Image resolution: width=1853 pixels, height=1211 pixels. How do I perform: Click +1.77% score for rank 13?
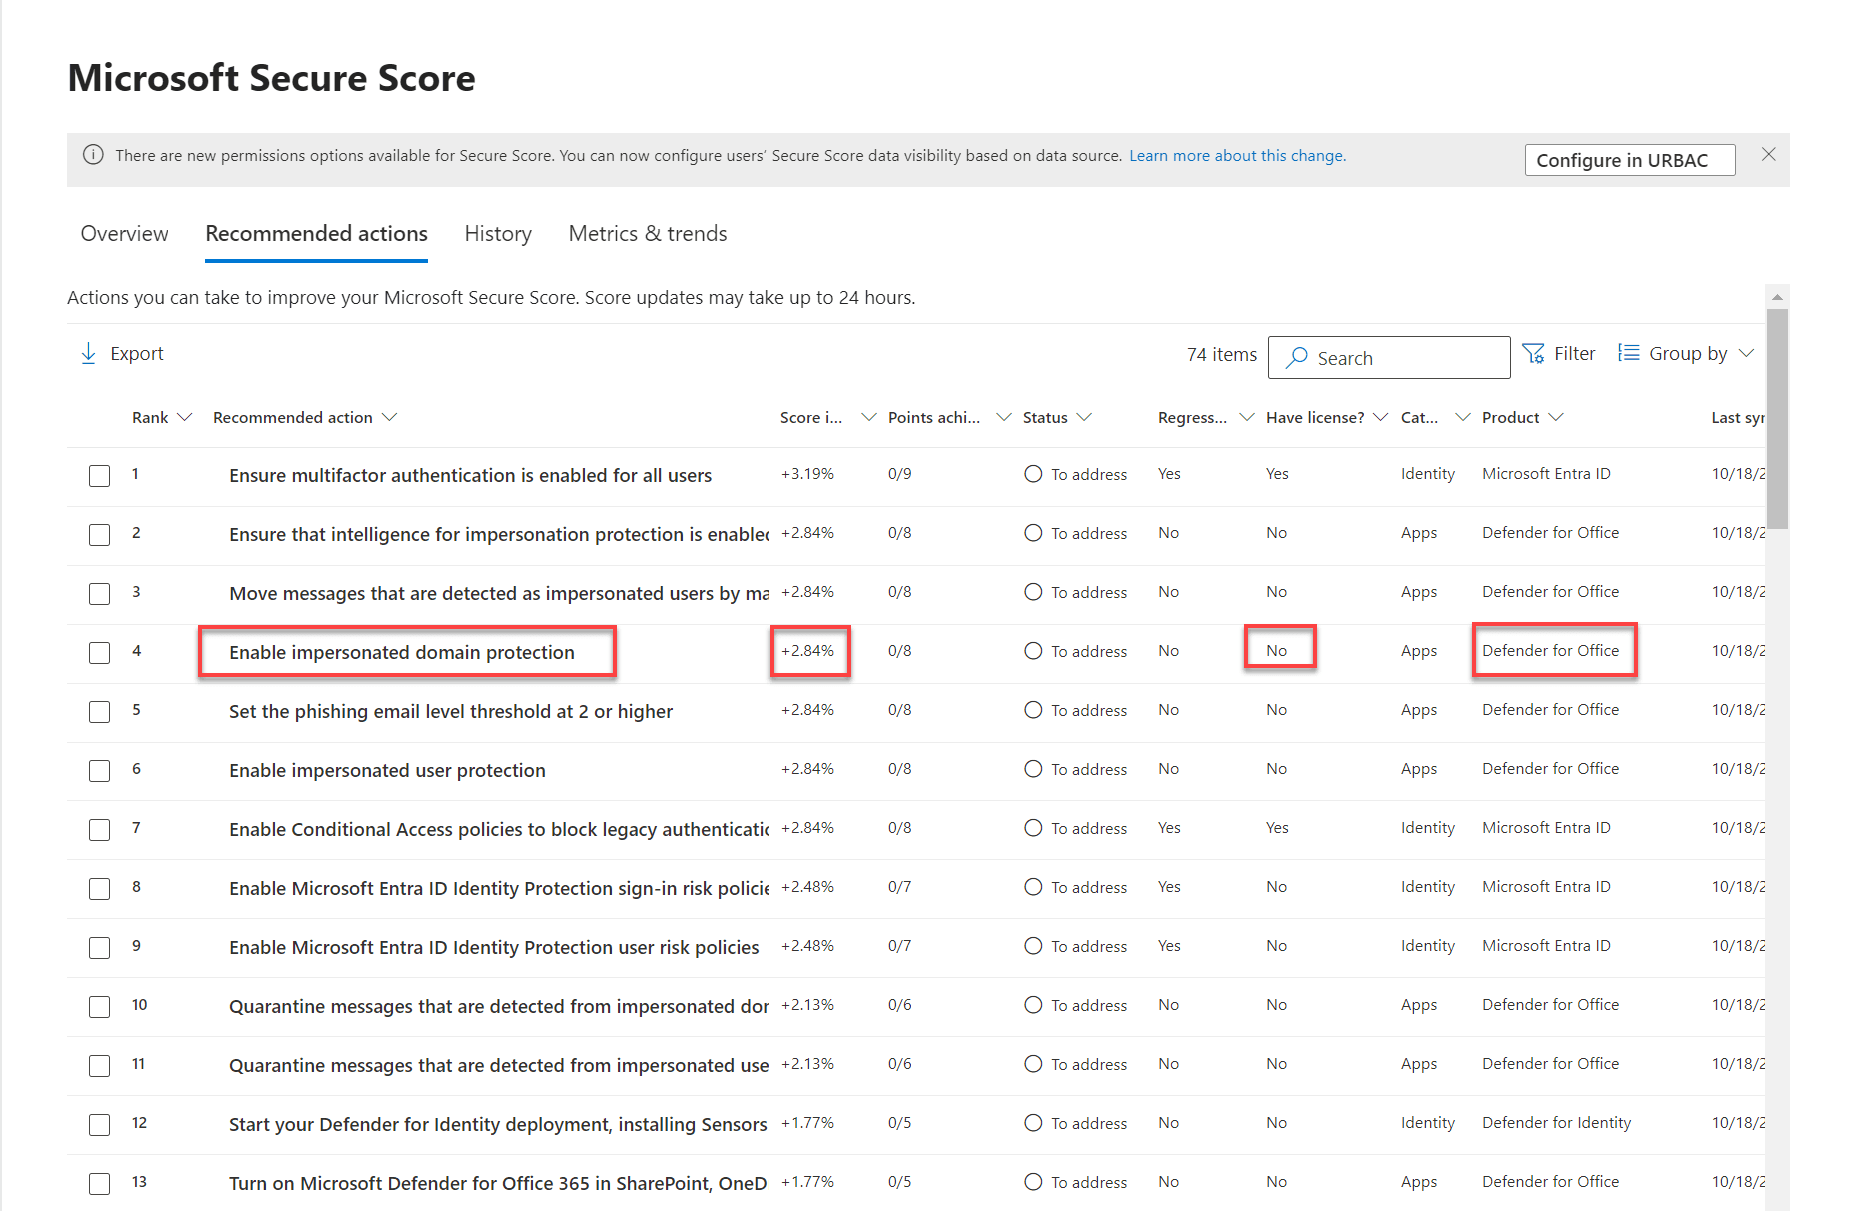pos(807,1182)
